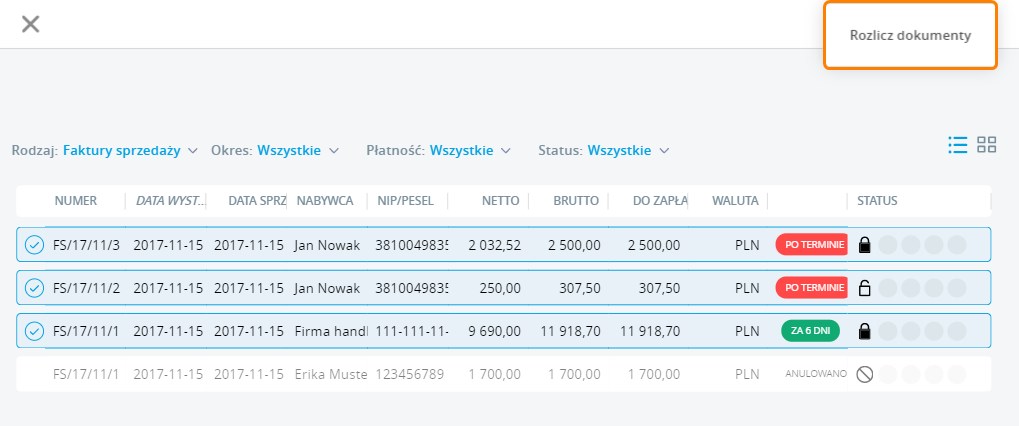Close the panel with the X icon
The image size is (1019, 426).
coord(31,24)
